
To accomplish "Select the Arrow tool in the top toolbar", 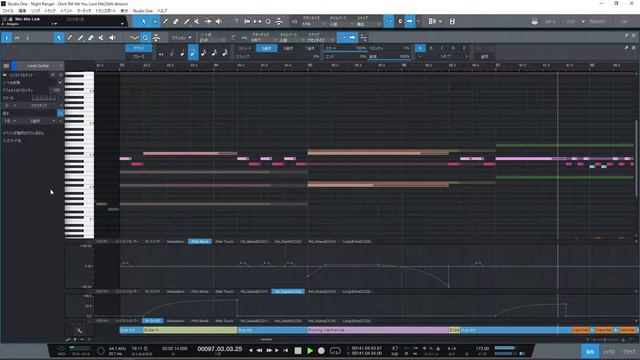I will coord(144,21).
